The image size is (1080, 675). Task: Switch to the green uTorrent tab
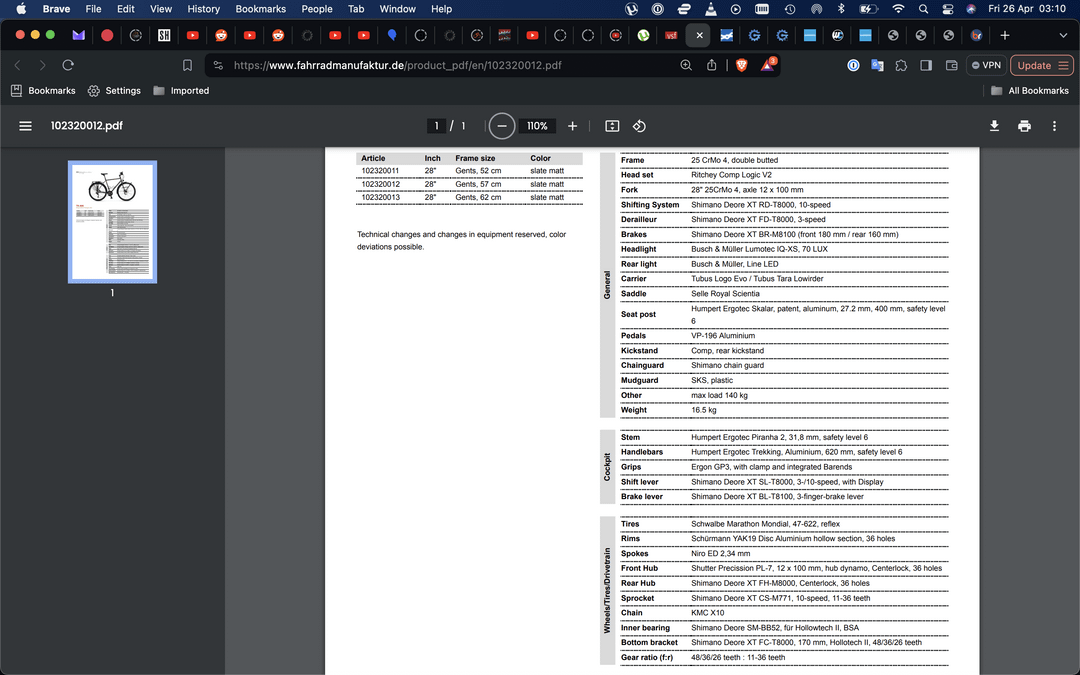(x=643, y=35)
